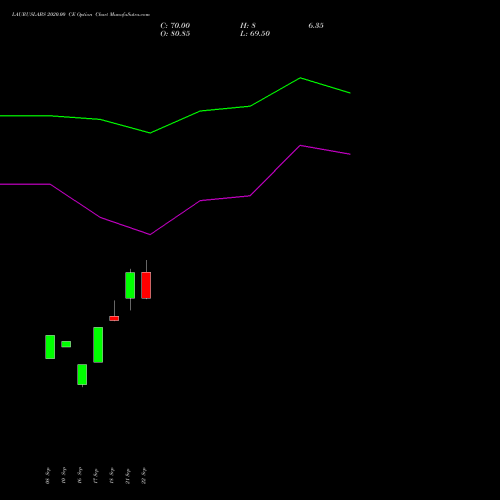The width and height of the screenshot is (500, 500).
Task: Click the value '6.35' in header
Action: [316, 26]
